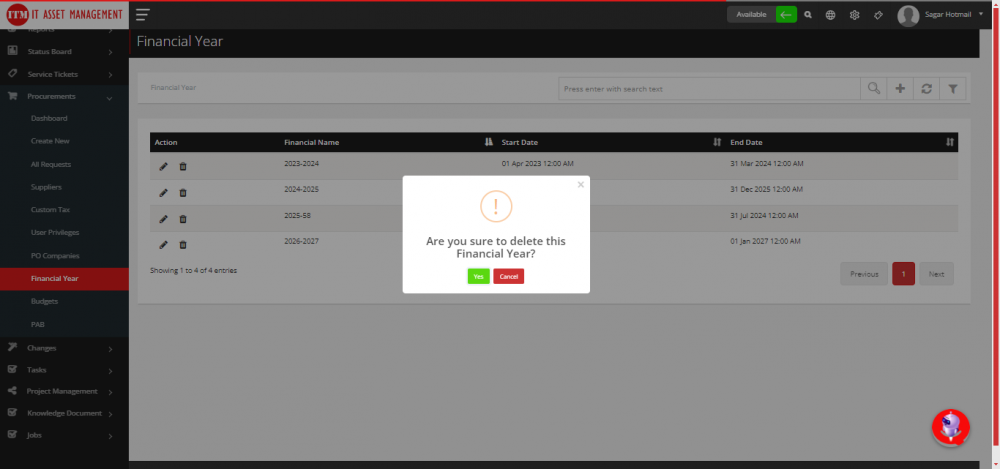Open User Privileges in sidebar
The width and height of the screenshot is (1000, 469).
pyautogui.click(x=55, y=232)
